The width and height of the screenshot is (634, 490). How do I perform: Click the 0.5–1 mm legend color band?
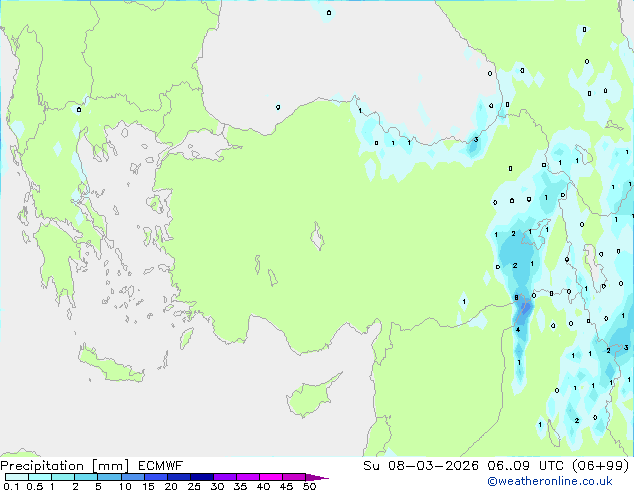pyautogui.click(x=40, y=477)
